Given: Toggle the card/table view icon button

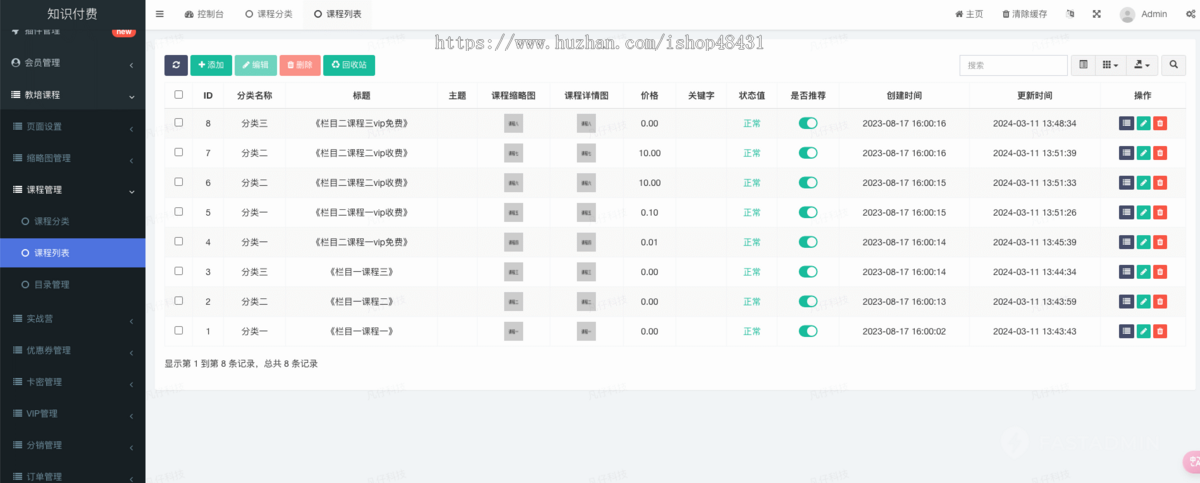Looking at the screenshot, I should coord(1083,65).
